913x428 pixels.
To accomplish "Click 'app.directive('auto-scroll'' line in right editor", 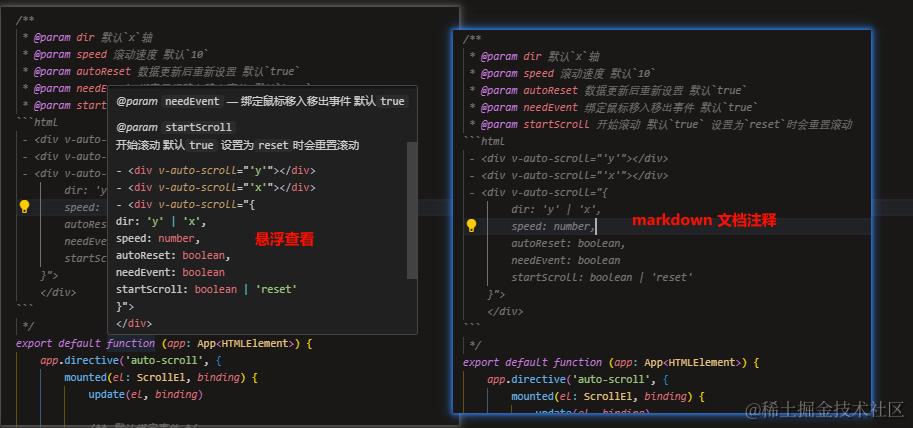I will pyautogui.click(x=578, y=379).
